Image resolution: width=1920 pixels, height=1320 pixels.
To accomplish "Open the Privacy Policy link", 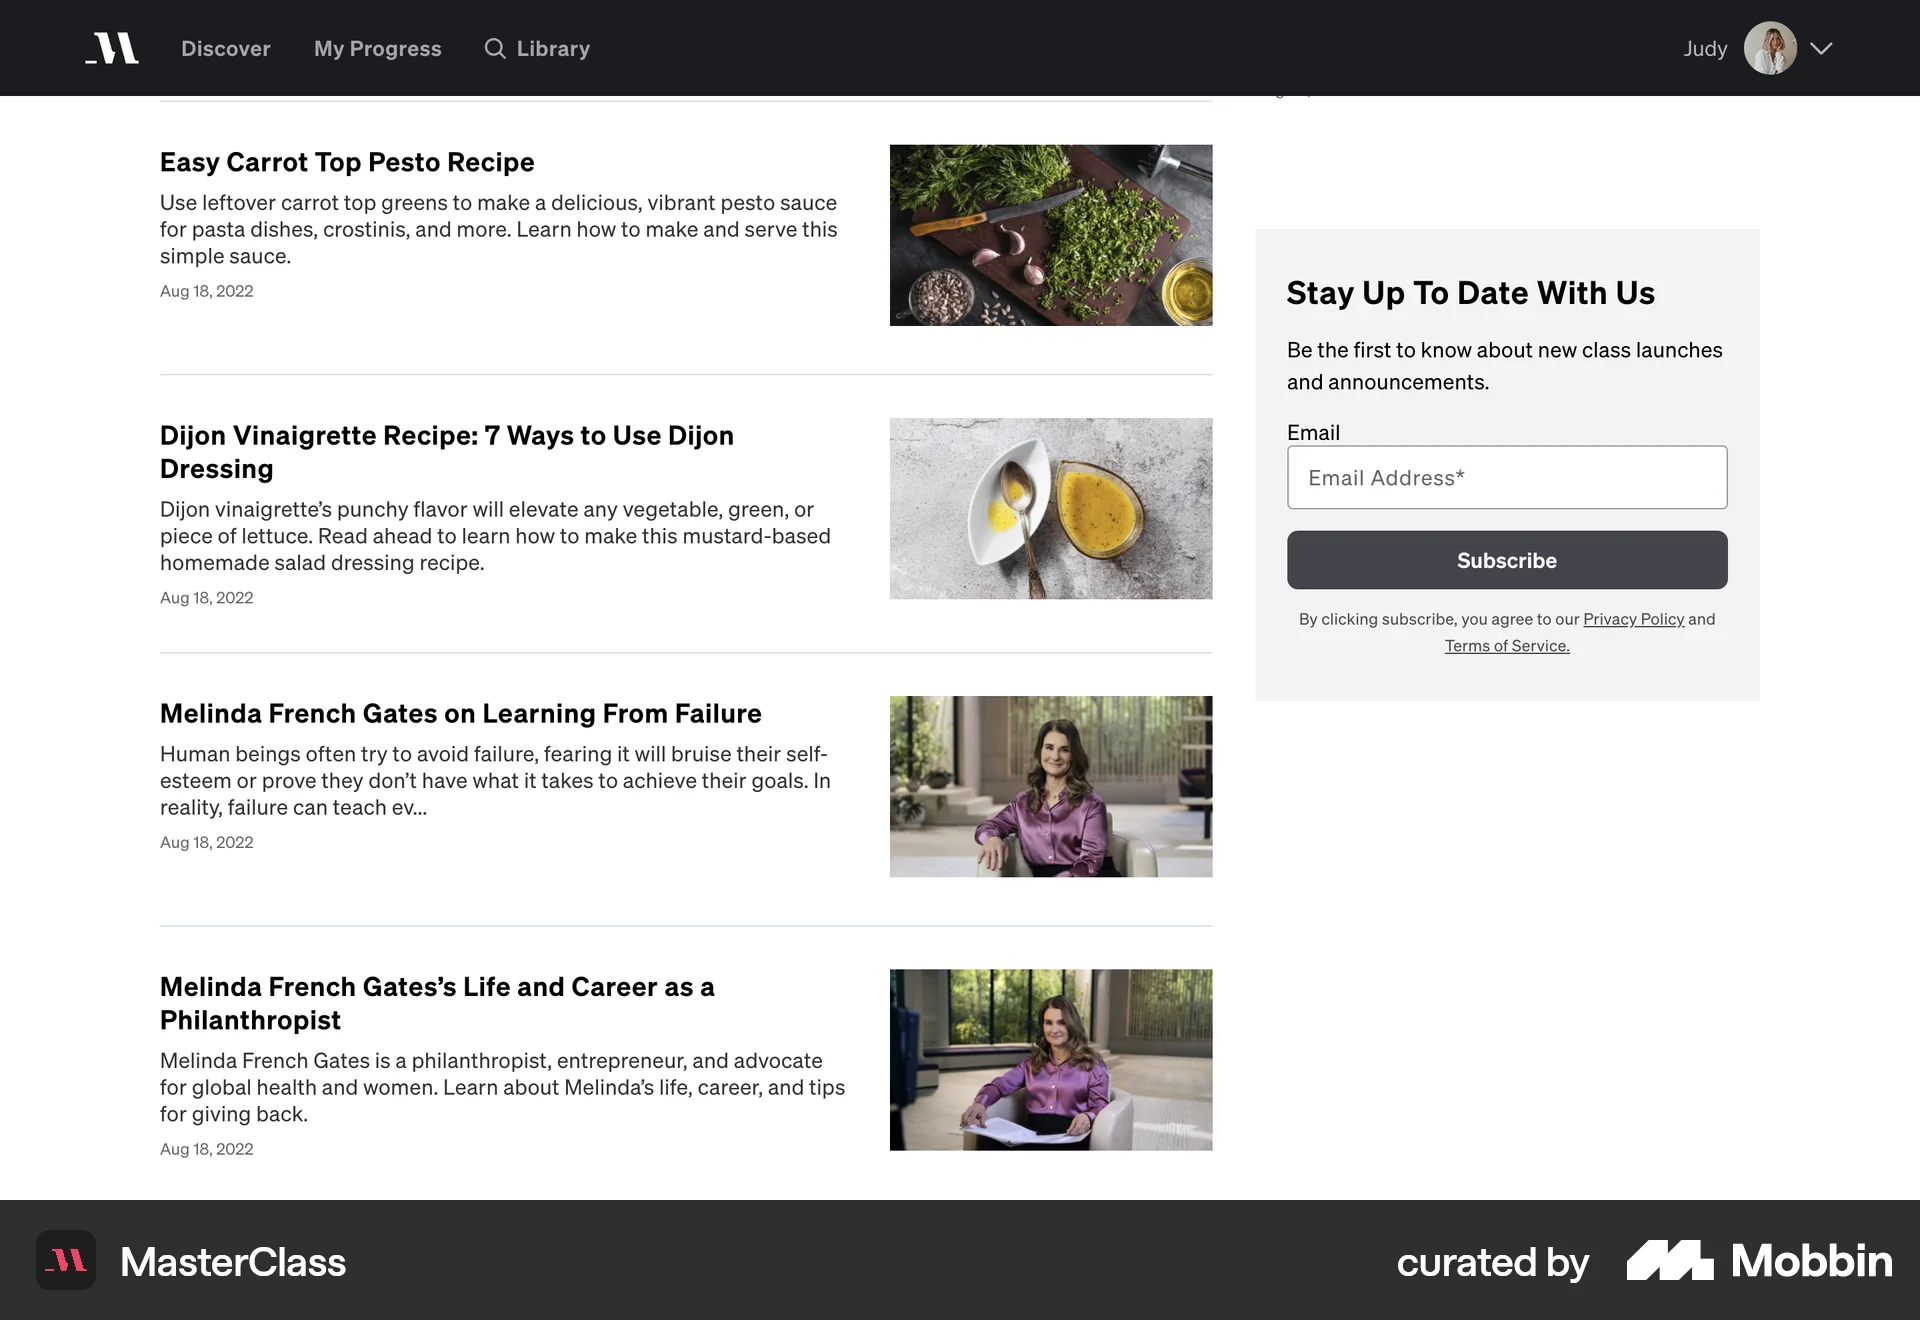I will (x=1634, y=619).
